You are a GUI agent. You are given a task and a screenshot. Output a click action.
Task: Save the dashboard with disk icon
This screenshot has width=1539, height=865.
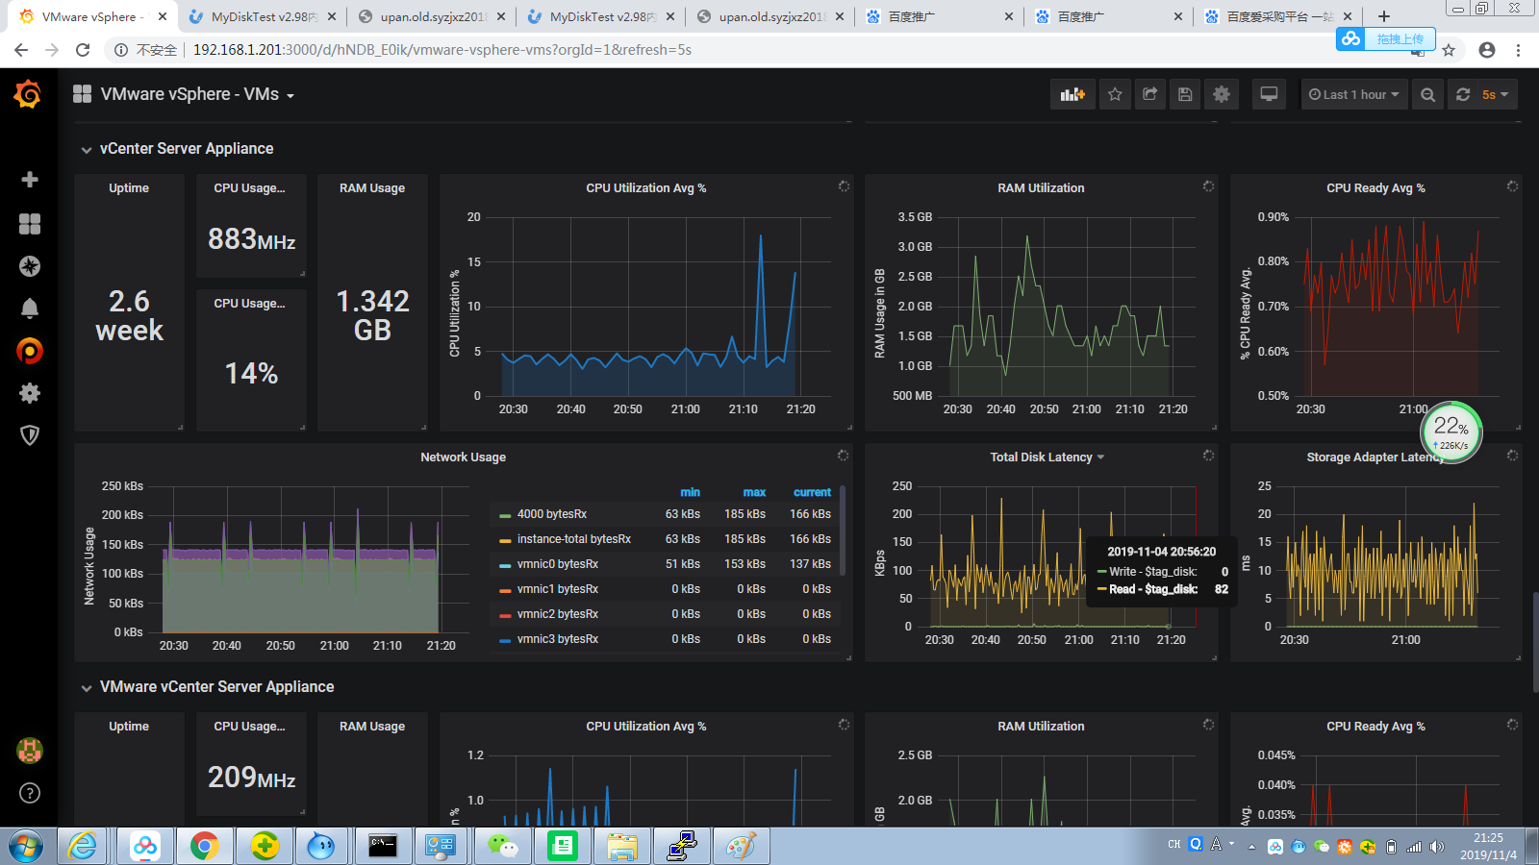(1185, 94)
